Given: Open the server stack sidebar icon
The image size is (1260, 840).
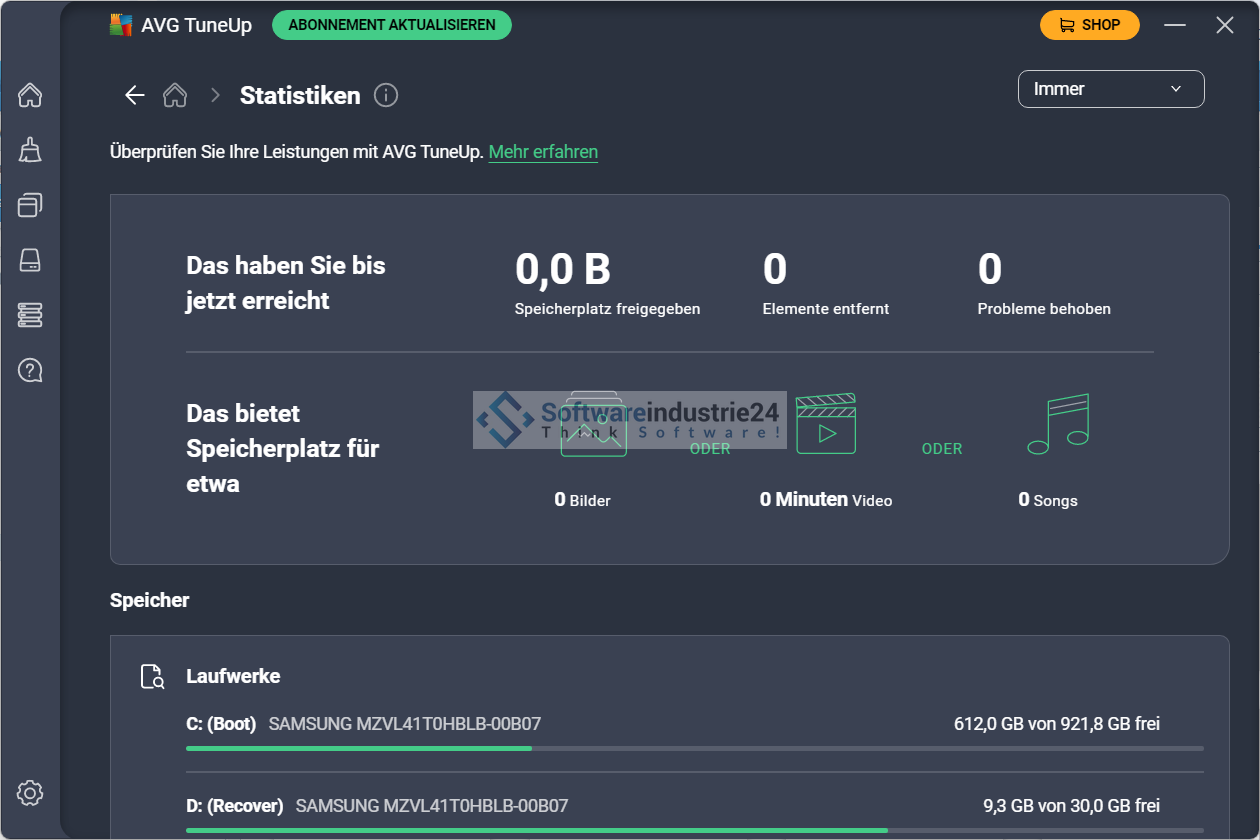Looking at the screenshot, I should coord(30,315).
